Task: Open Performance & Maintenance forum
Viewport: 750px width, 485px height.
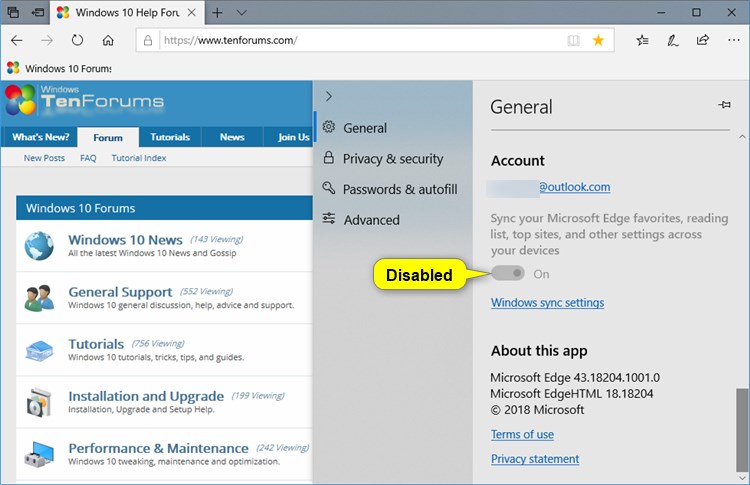Action: [158, 448]
